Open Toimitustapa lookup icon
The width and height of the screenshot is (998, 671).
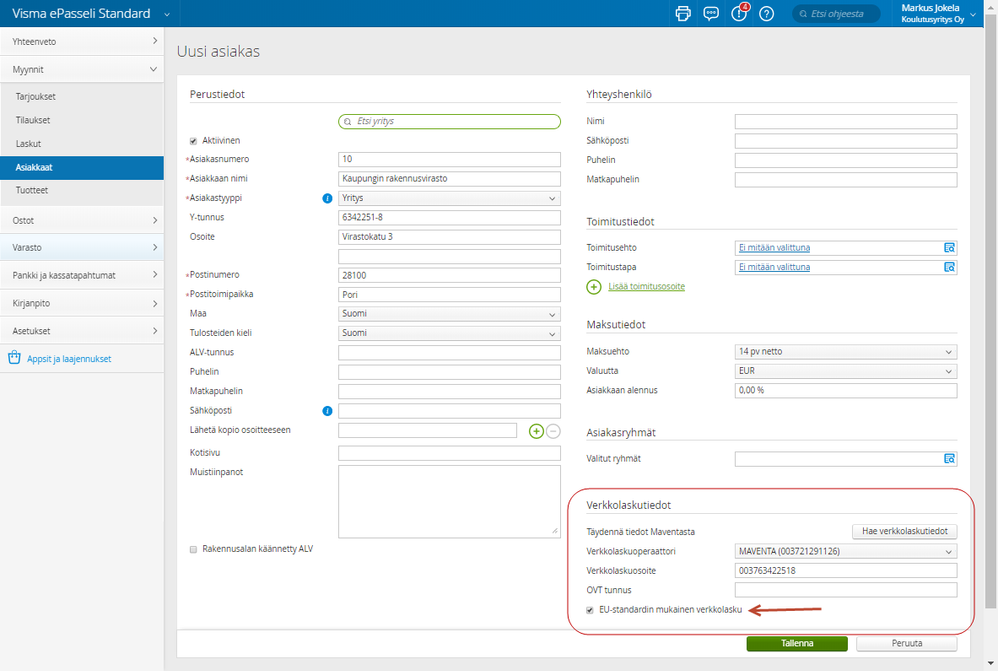949,267
